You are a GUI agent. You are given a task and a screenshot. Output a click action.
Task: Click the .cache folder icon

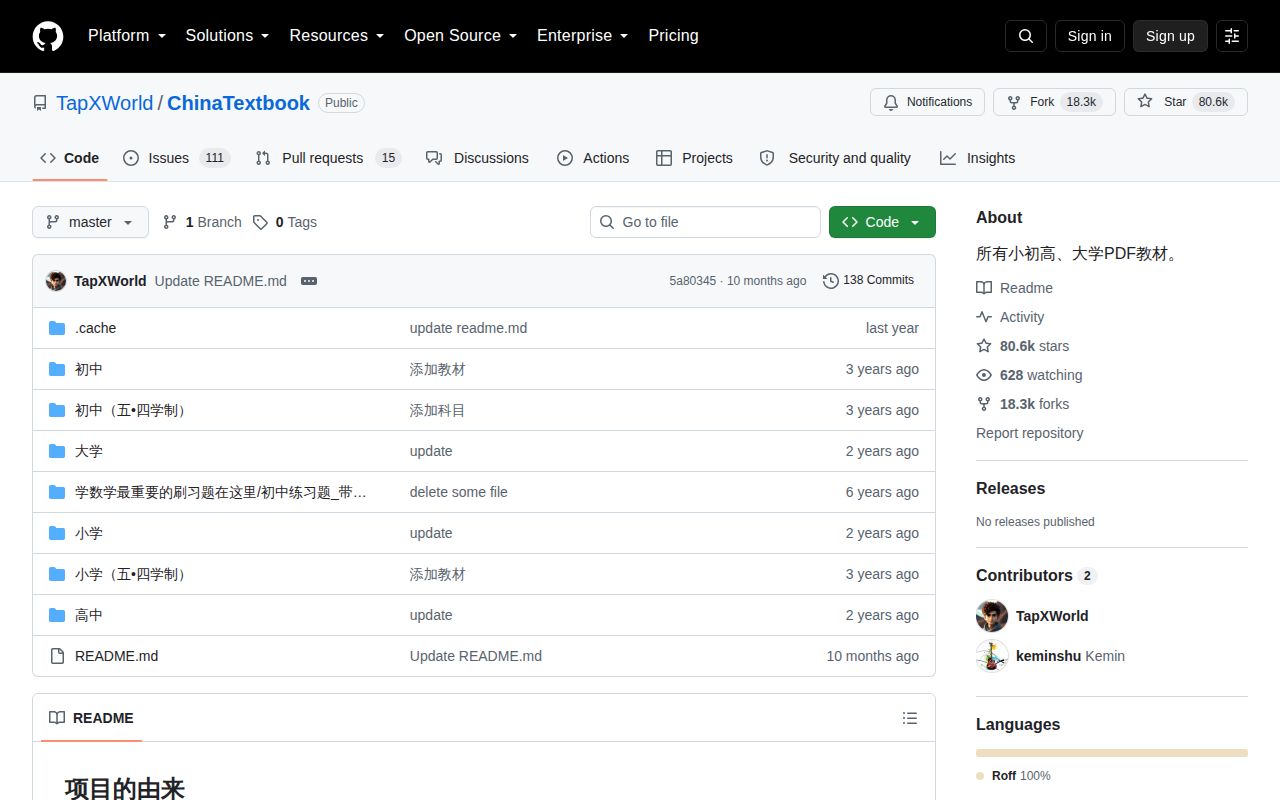point(57,328)
